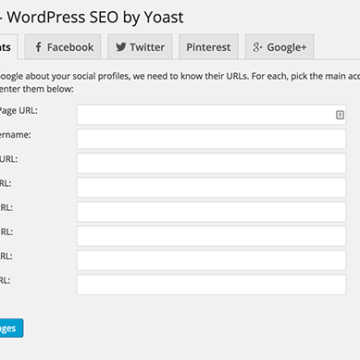Image resolution: width=360 pixels, height=360 pixels.
Task: Click the sixth URL input field
Action: [211, 236]
